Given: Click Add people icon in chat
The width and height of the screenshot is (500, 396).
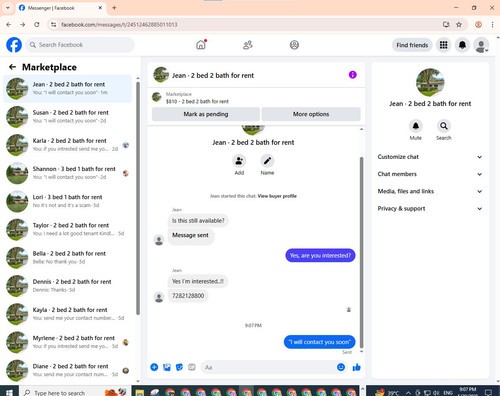Looking at the screenshot, I should [239, 161].
